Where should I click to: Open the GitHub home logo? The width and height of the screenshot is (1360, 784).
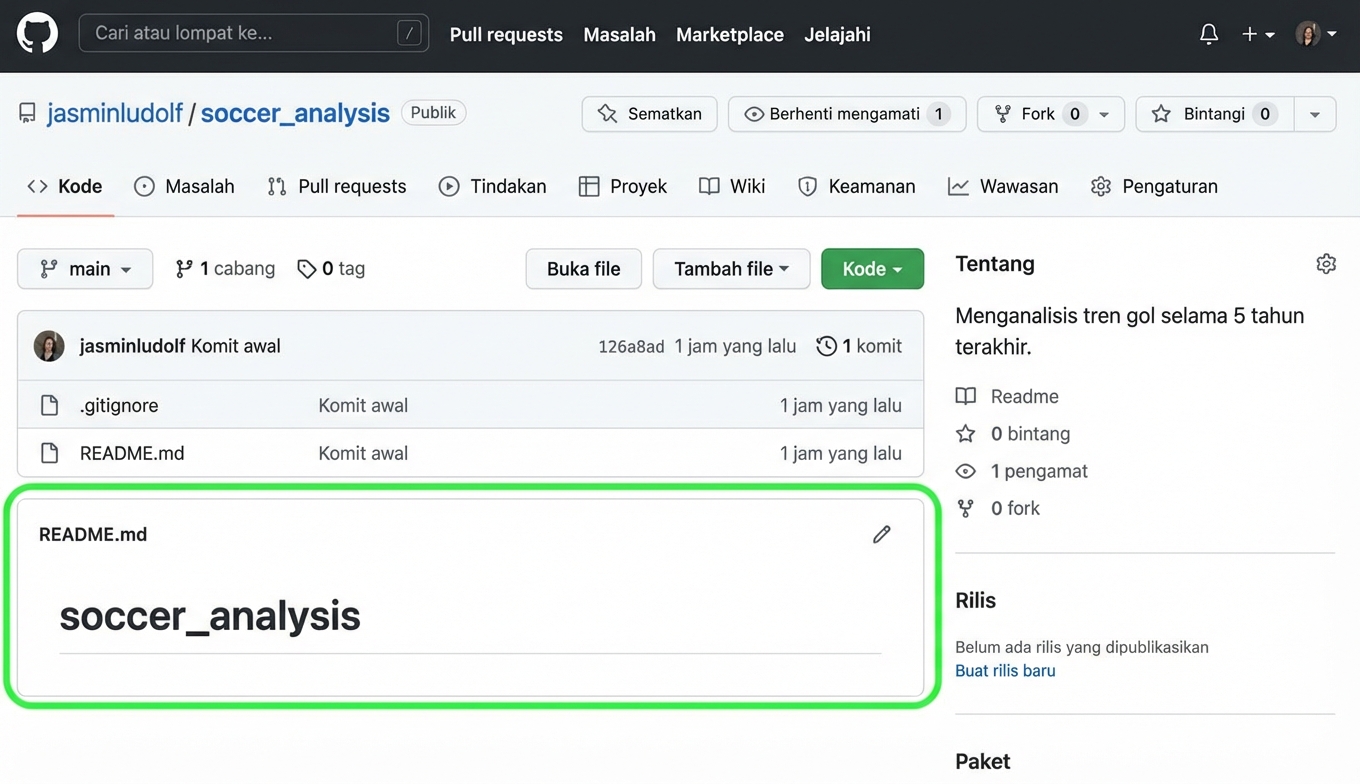(x=37, y=34)
